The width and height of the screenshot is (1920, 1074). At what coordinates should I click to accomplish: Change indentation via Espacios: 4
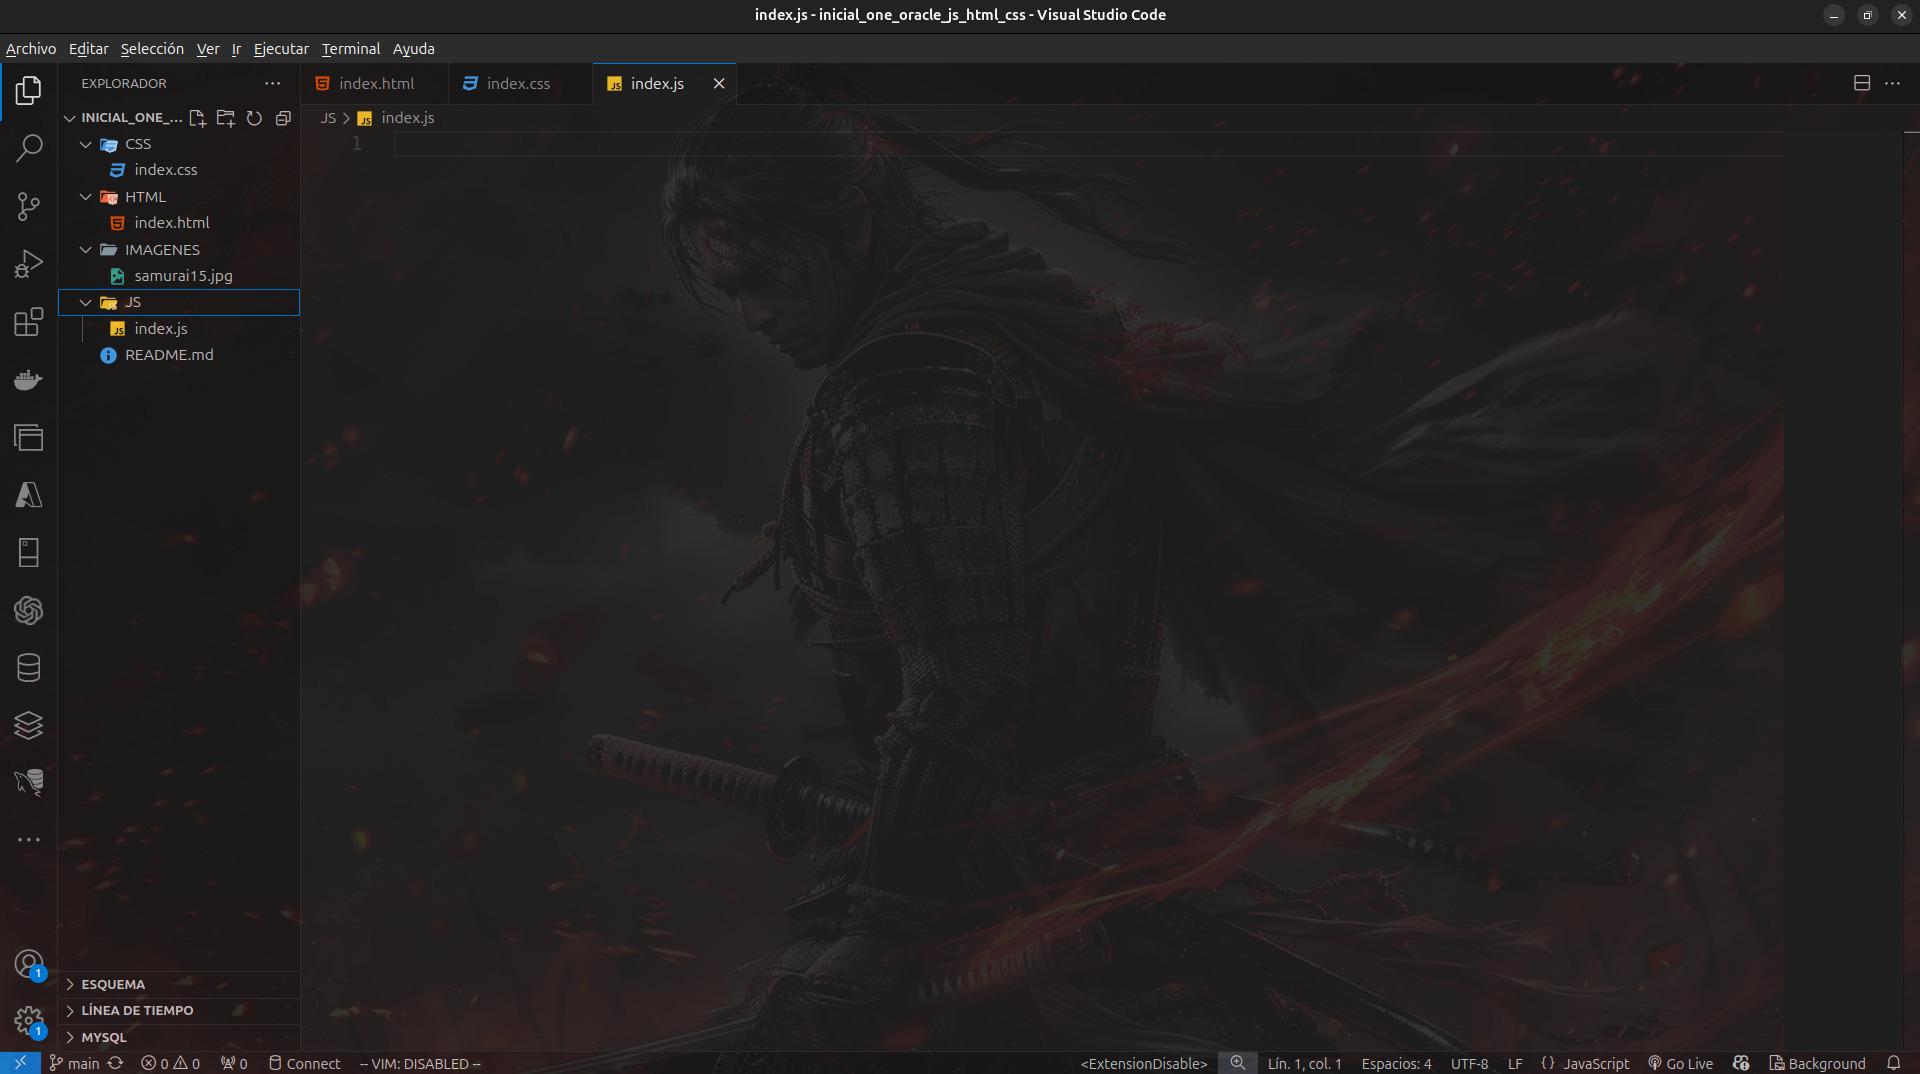pyautogui.click(x=1396, y=1063)
